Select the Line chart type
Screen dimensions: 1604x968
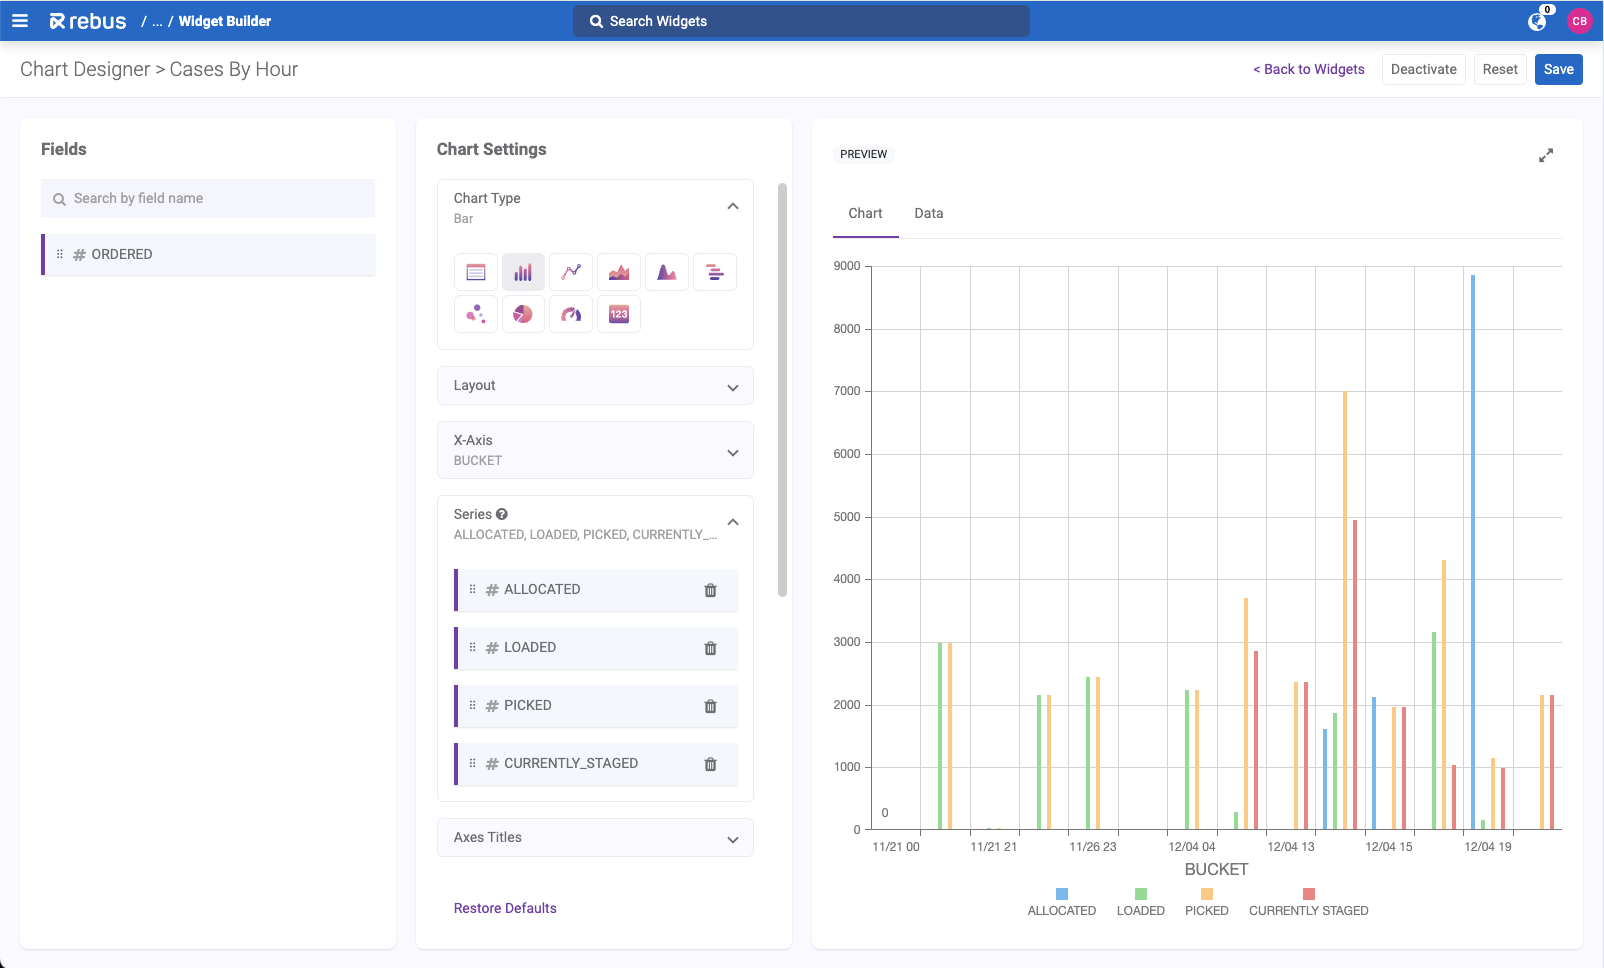pos(571,272)
